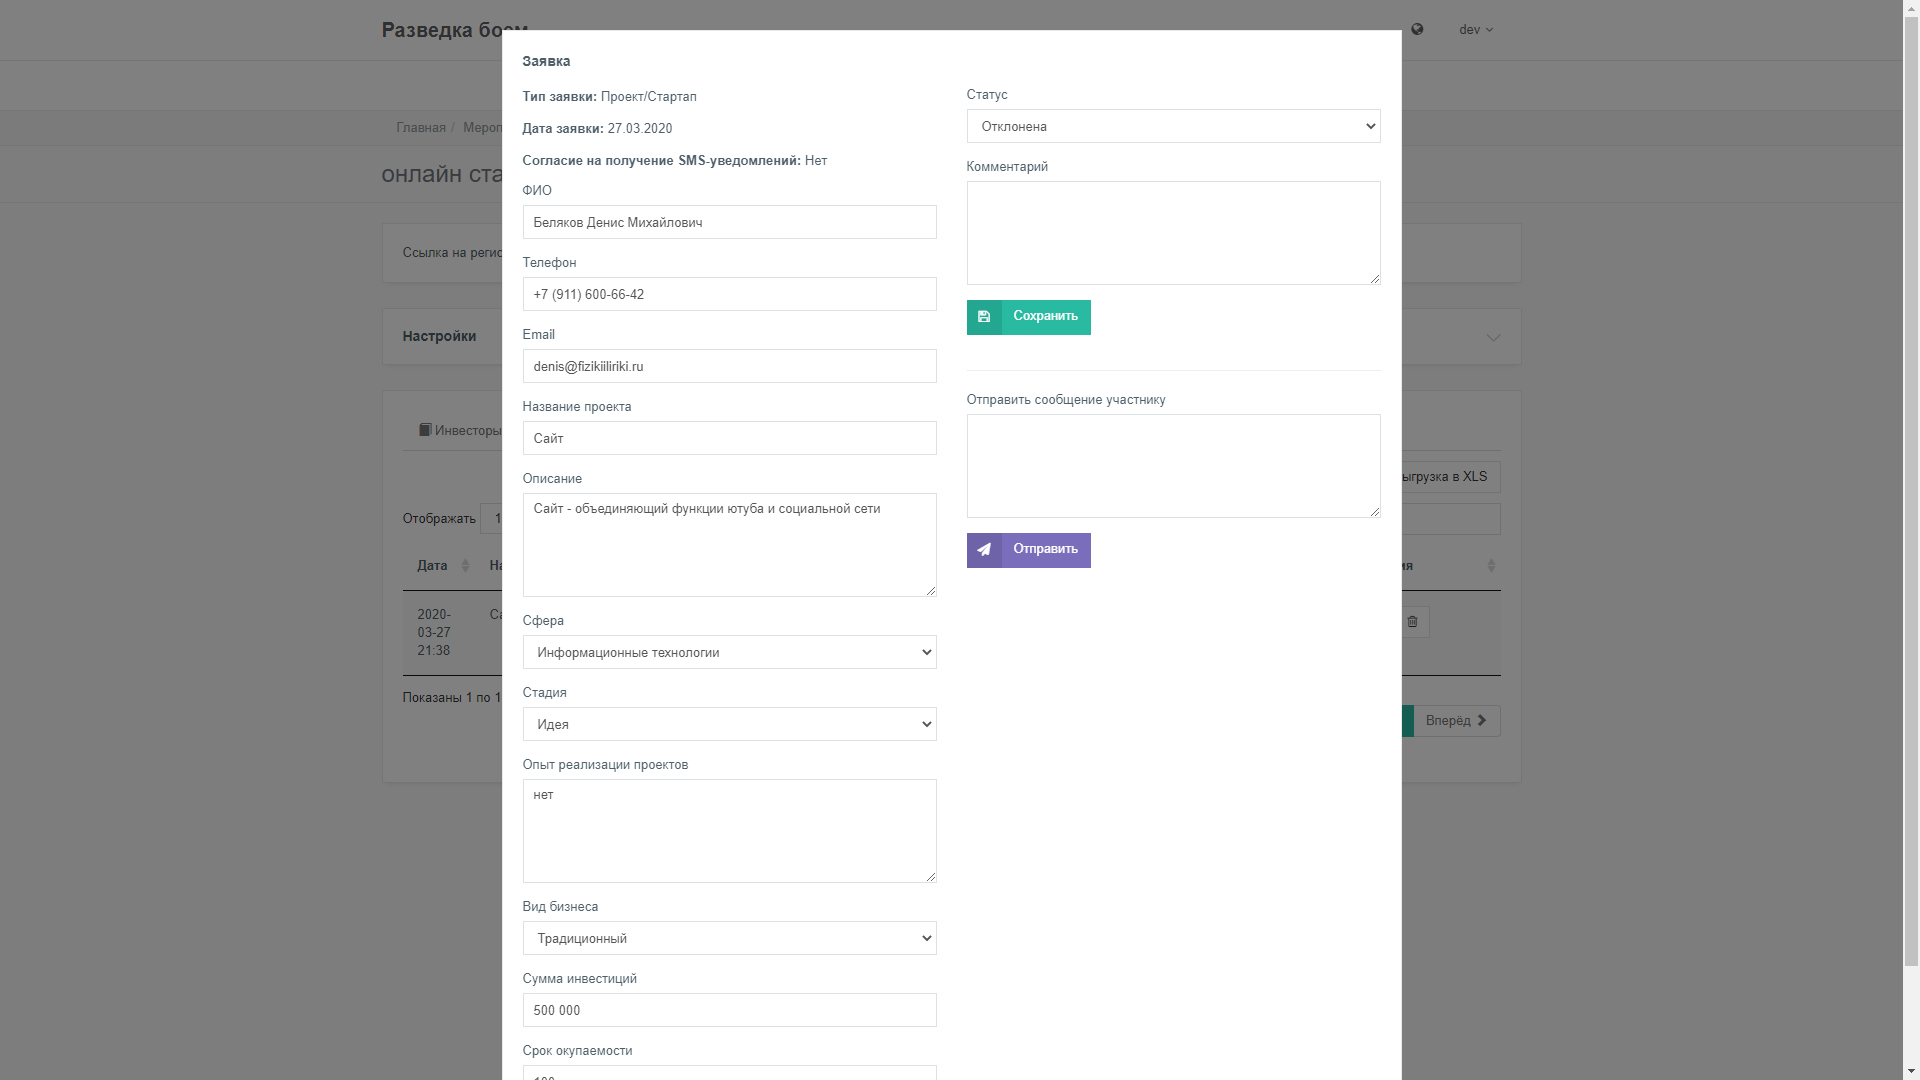Image resolution: width=1920 pixels, height=1080 pixels.
Task: Open the Вид бизнеса dropdown
Action: (x=729, y=938)
